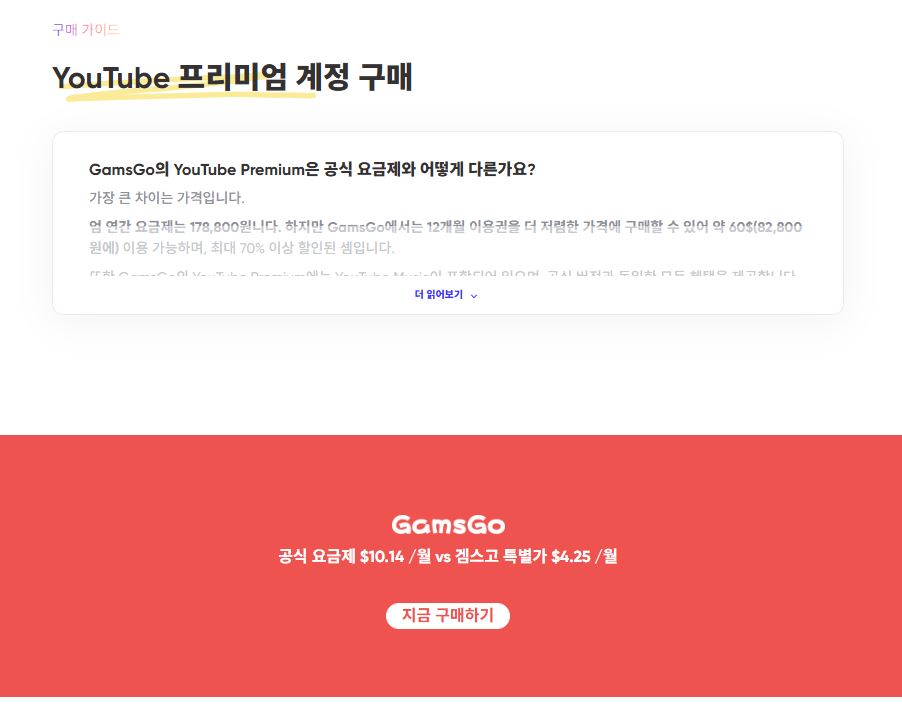
Task: Expand the '더 읽어보기' read more link
Action: click(x=446, y=295)
